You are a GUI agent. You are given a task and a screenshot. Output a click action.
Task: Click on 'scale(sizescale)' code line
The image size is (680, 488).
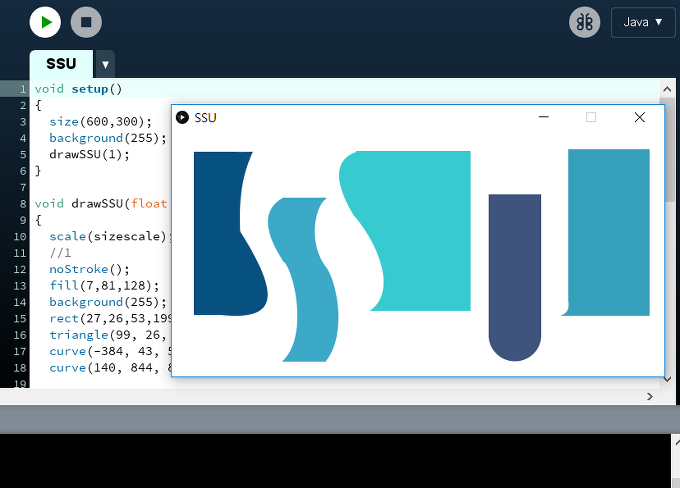click(x=108, y=236)
